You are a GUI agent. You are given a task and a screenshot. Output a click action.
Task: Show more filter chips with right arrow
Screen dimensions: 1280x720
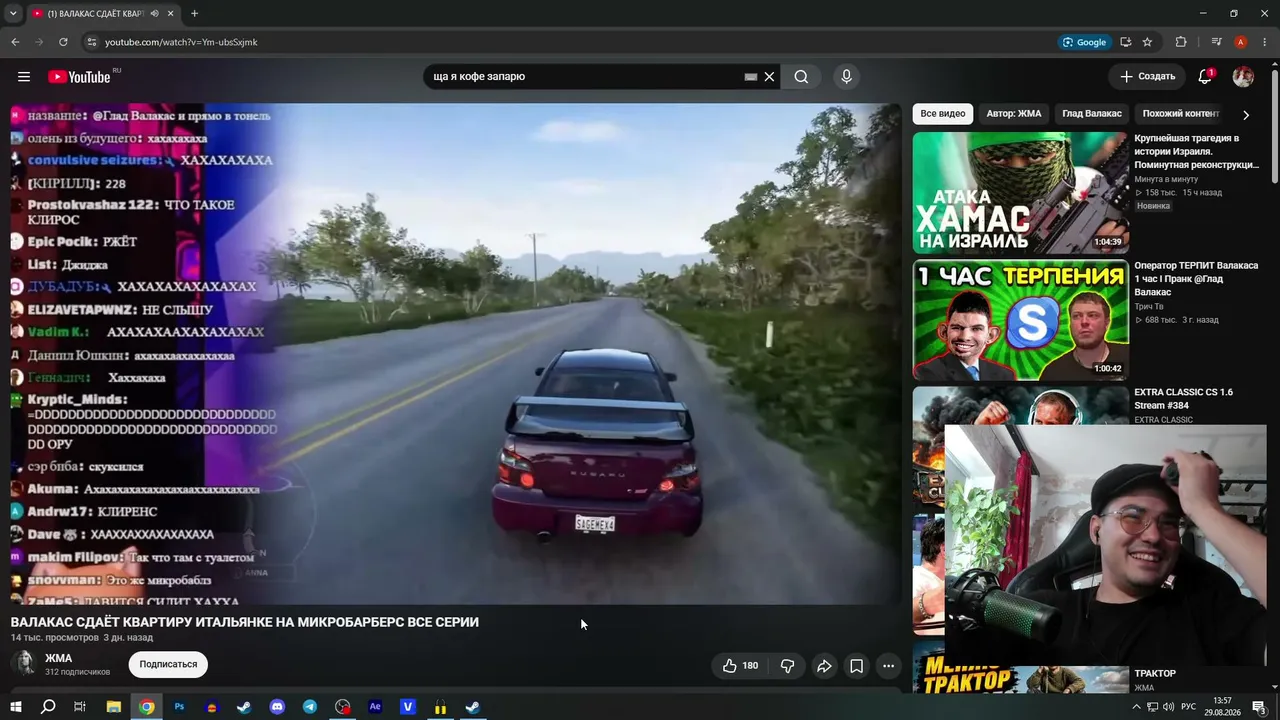1245,114
